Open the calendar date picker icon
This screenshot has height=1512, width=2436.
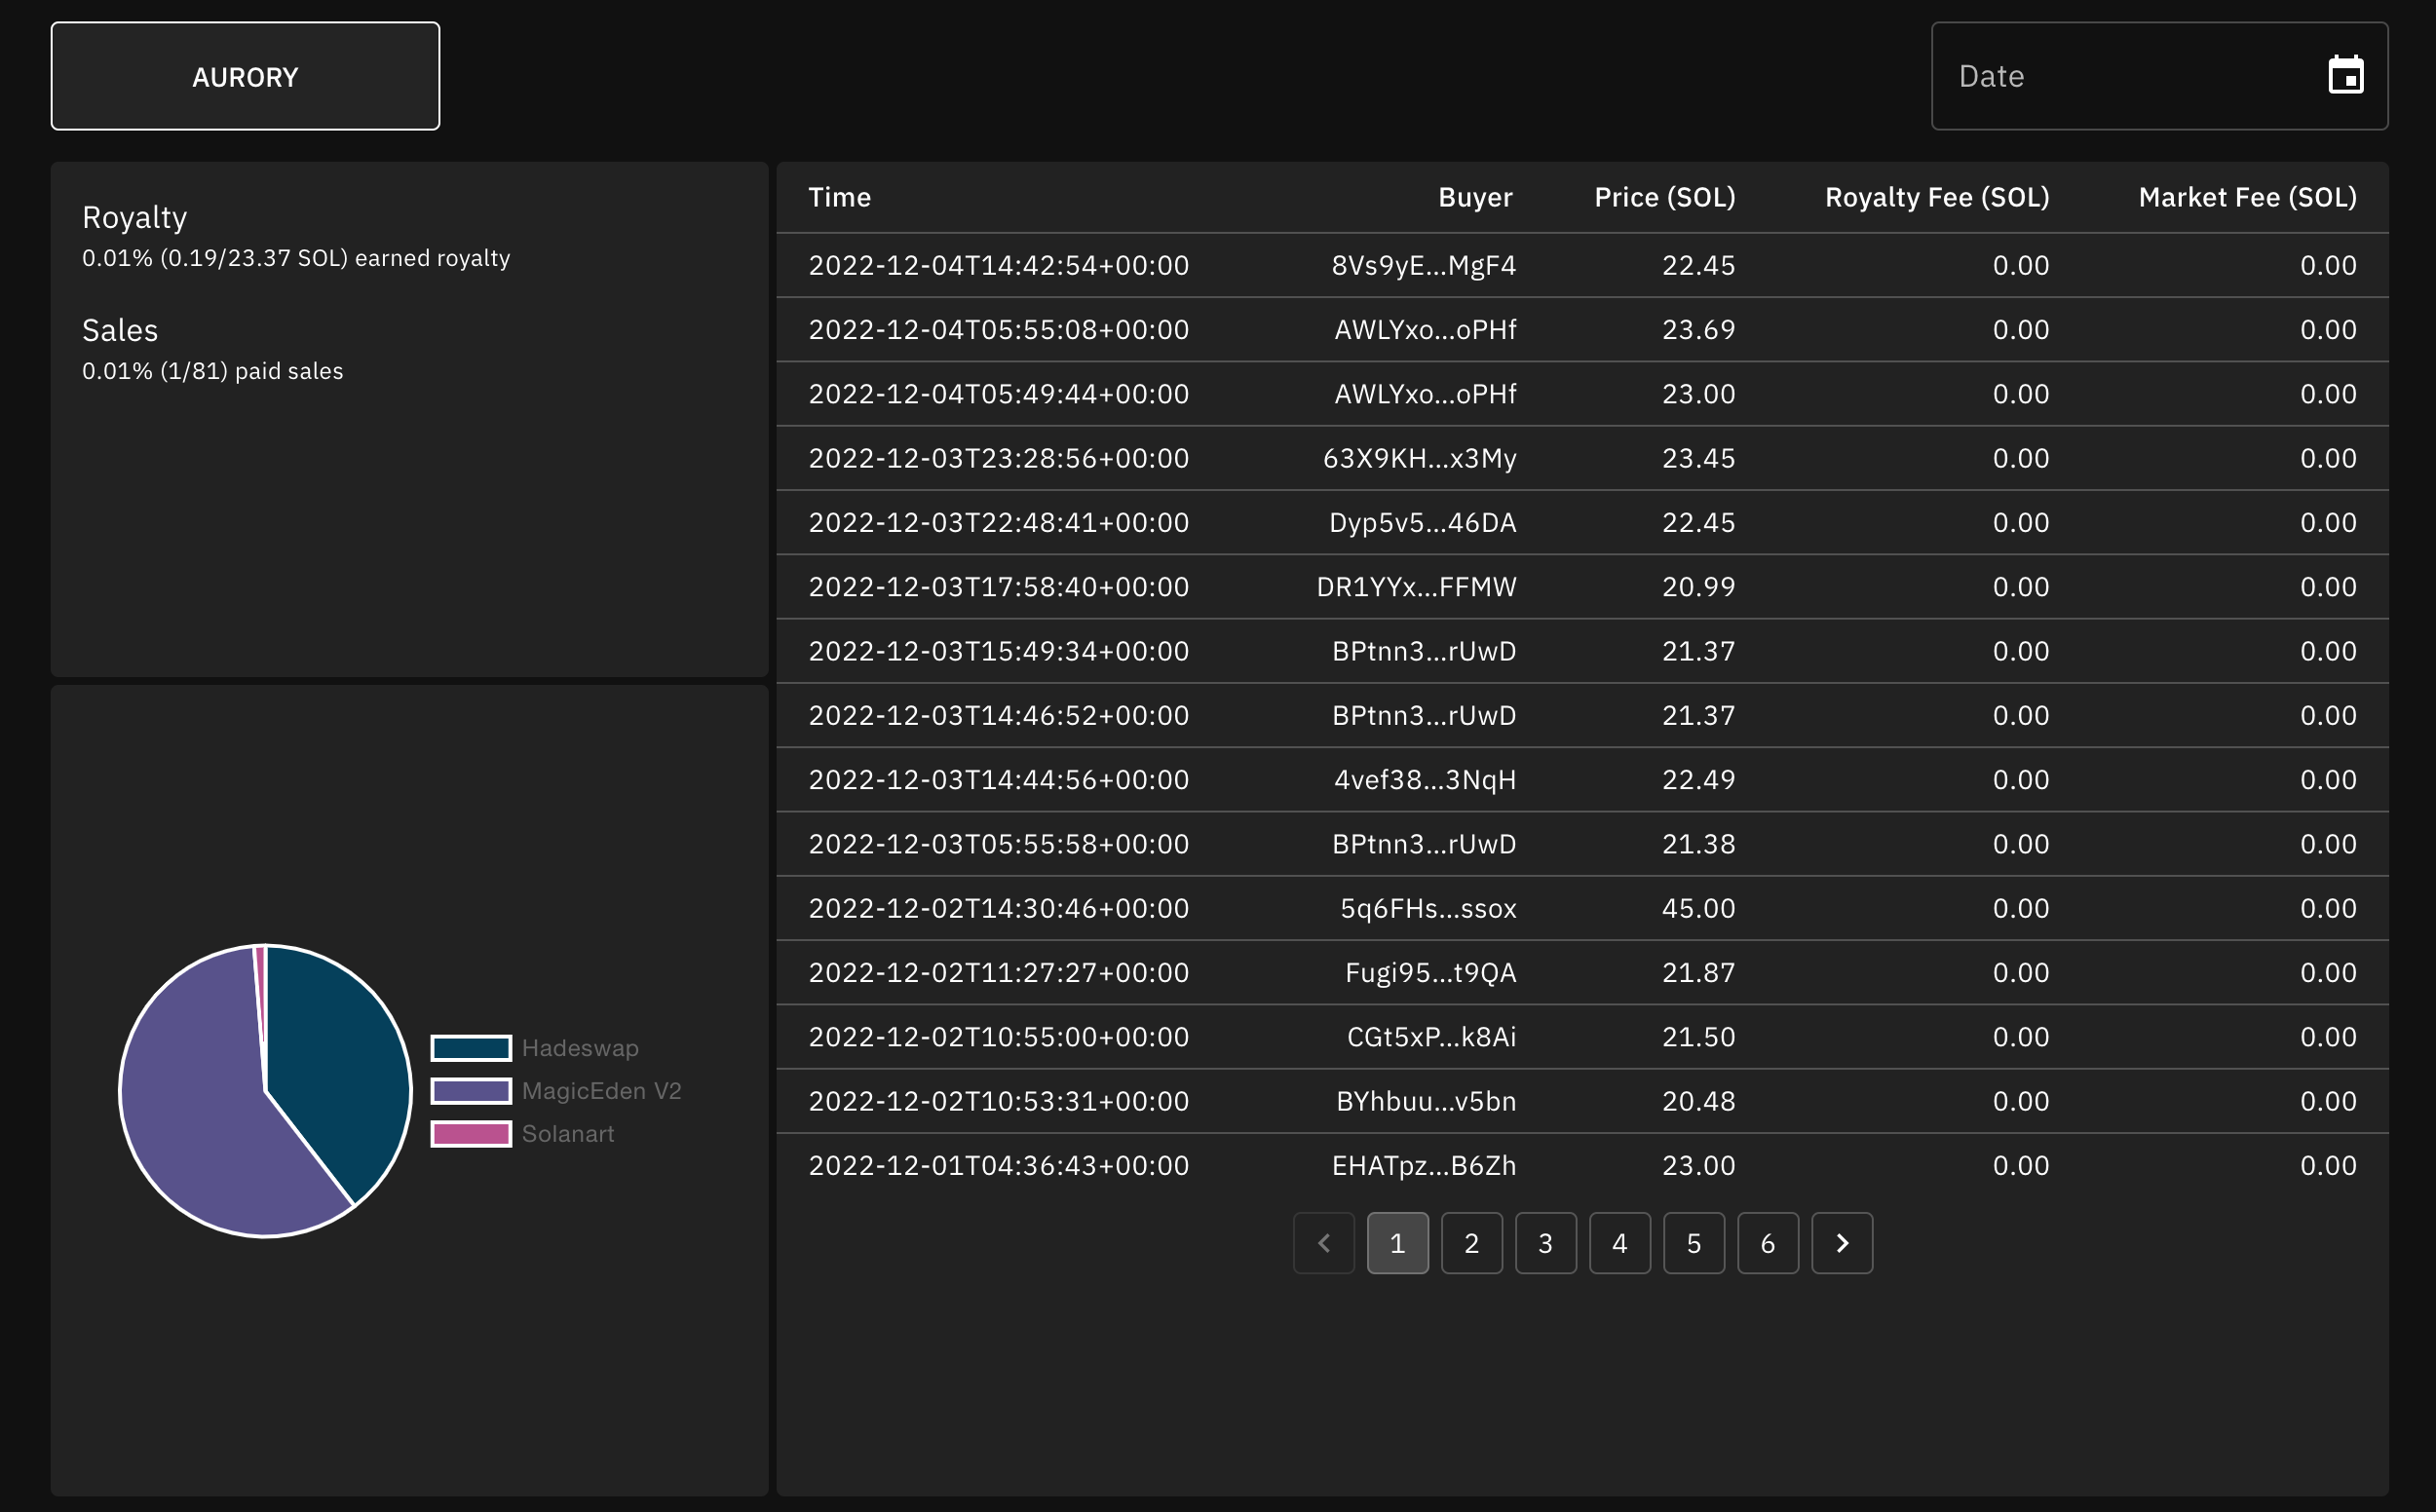click(2345, 76)
